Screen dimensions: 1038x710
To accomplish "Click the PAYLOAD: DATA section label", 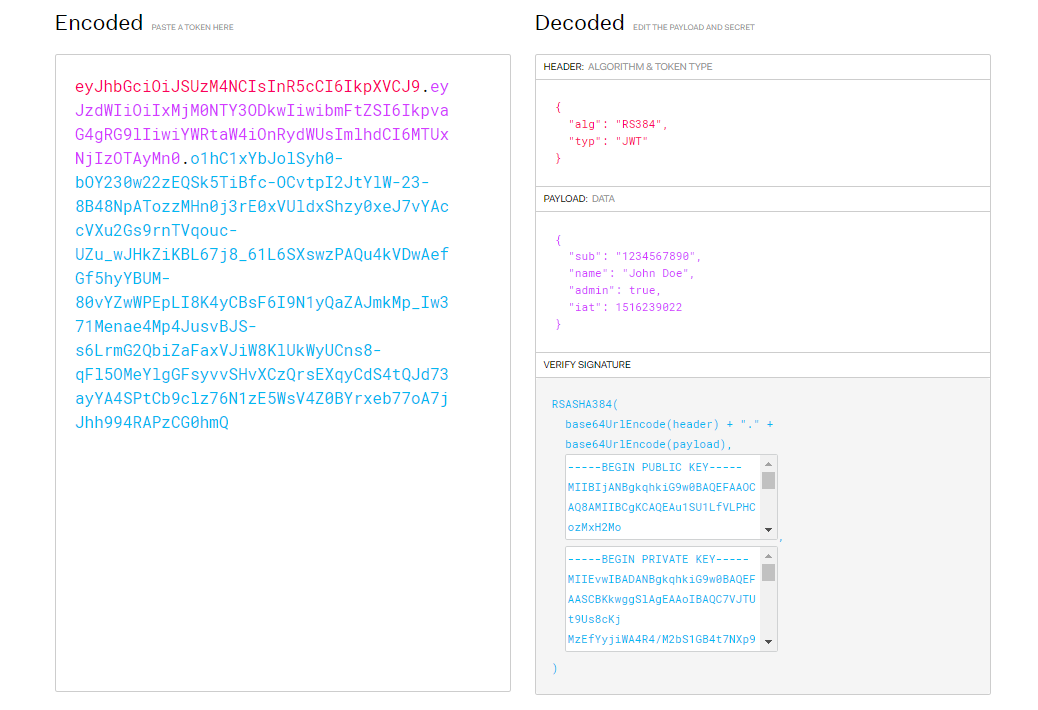I will (579, 199).
